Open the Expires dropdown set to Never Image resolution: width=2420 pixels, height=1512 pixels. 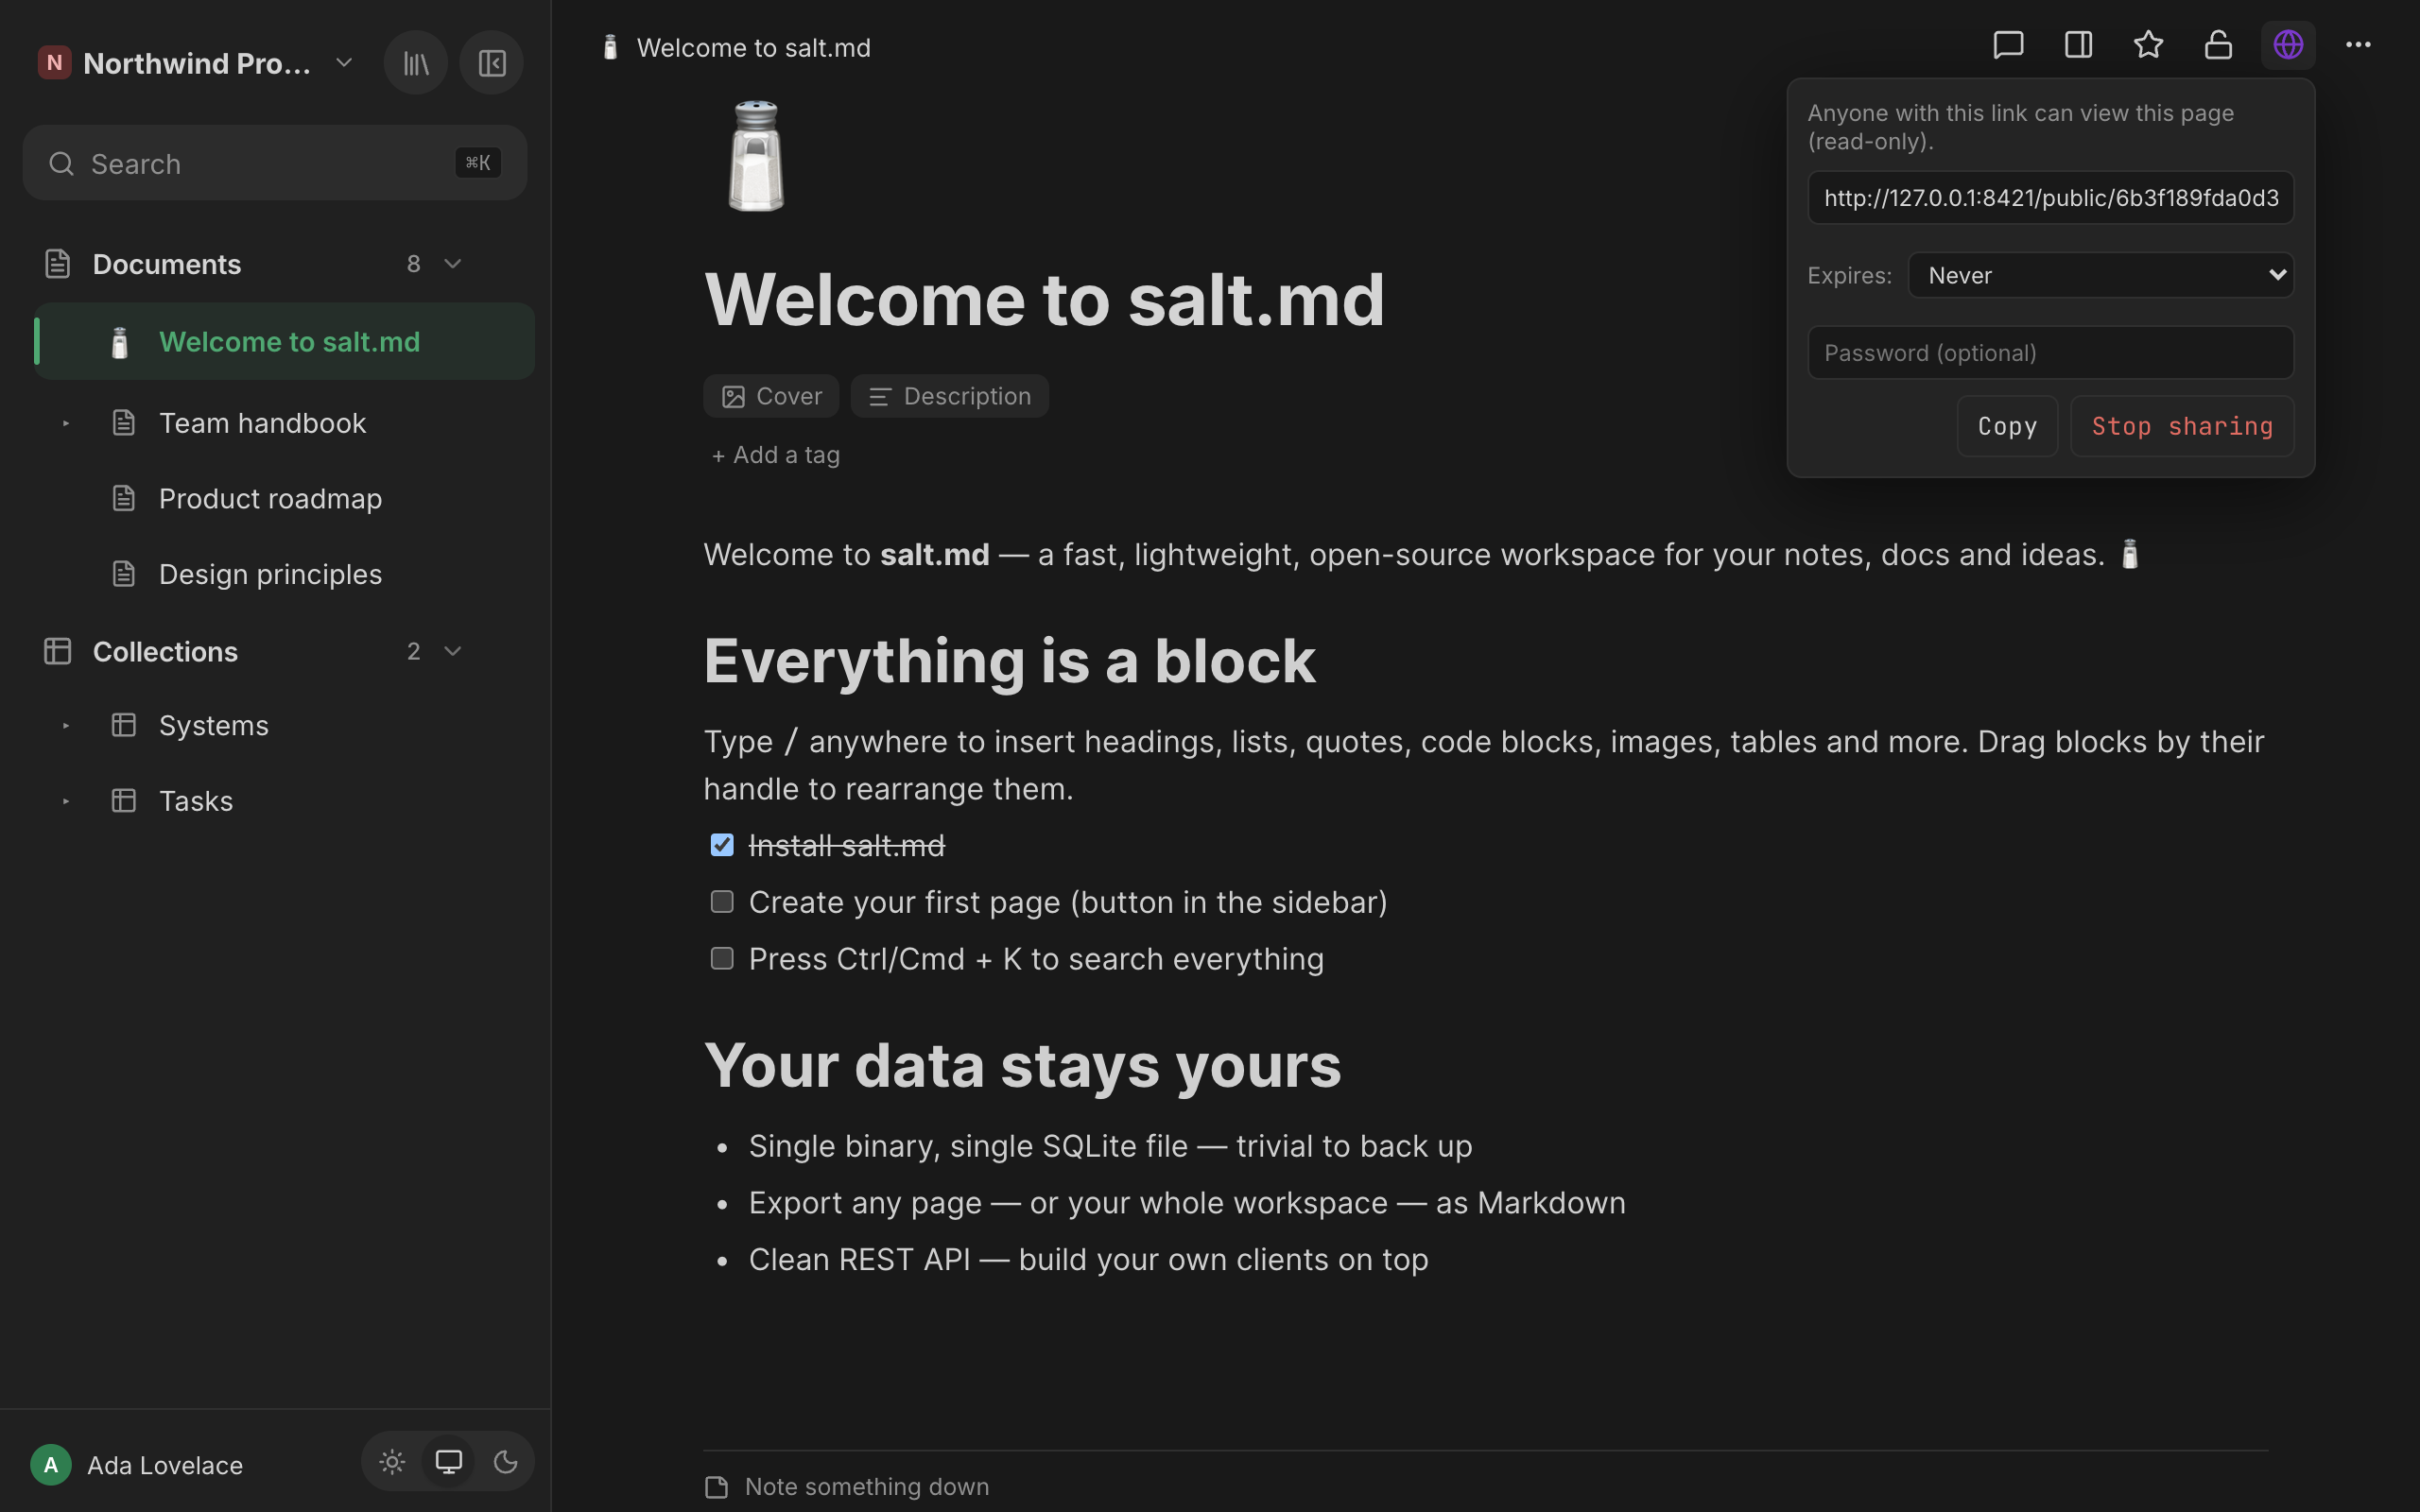pyautogui.click(x=2101, y=275)
